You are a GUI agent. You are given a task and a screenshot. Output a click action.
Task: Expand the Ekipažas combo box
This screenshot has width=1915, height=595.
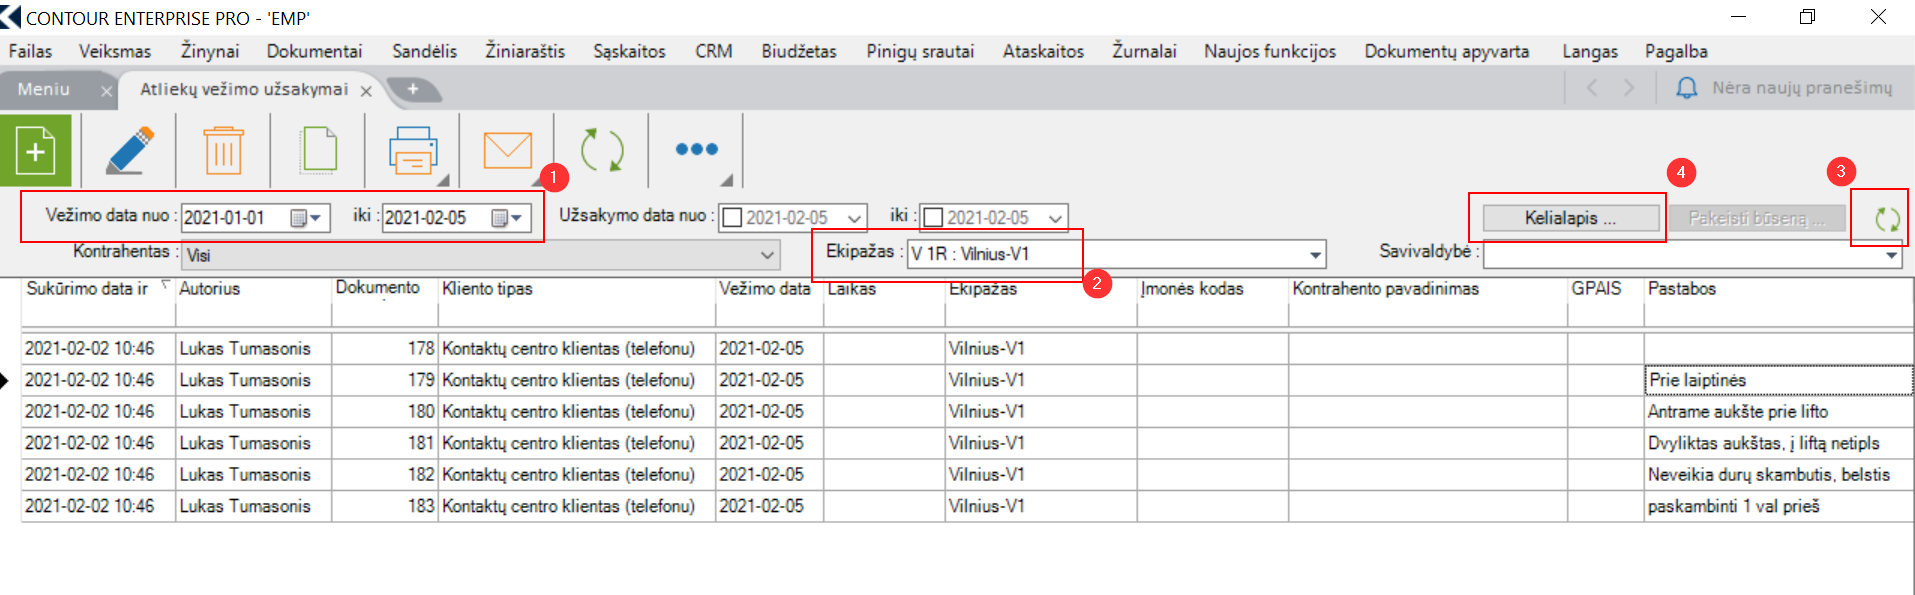click(1315, 255)
